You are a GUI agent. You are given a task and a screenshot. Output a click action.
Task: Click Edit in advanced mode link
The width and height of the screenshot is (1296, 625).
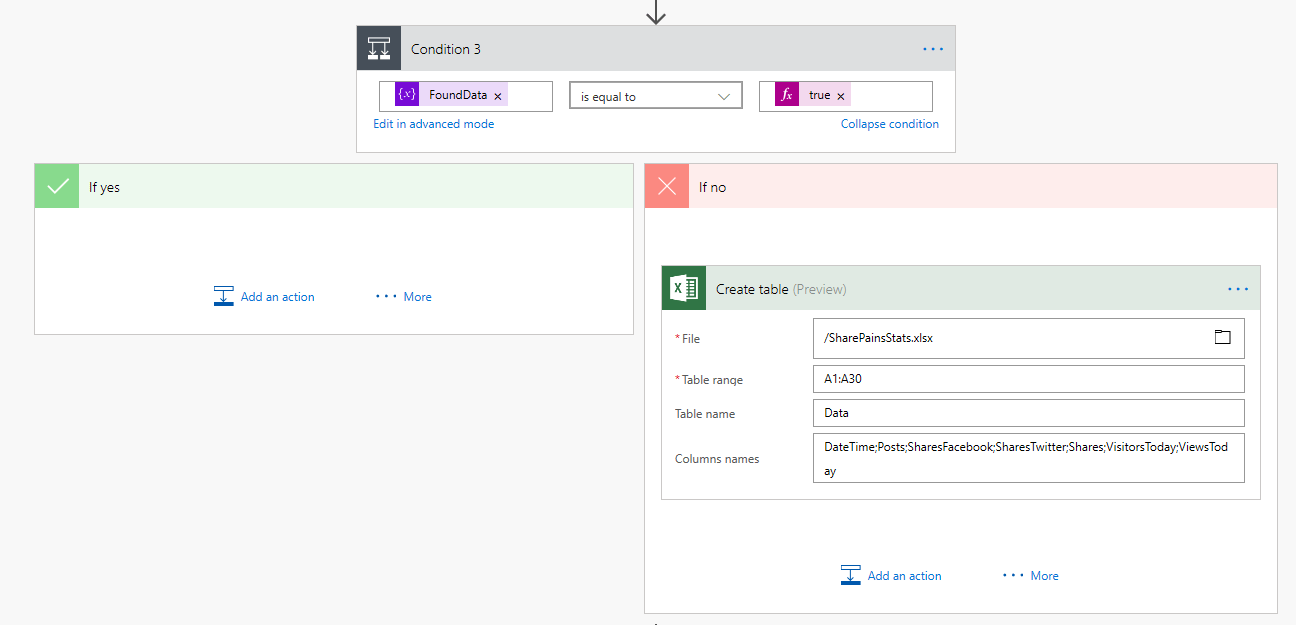coord(434,124)
